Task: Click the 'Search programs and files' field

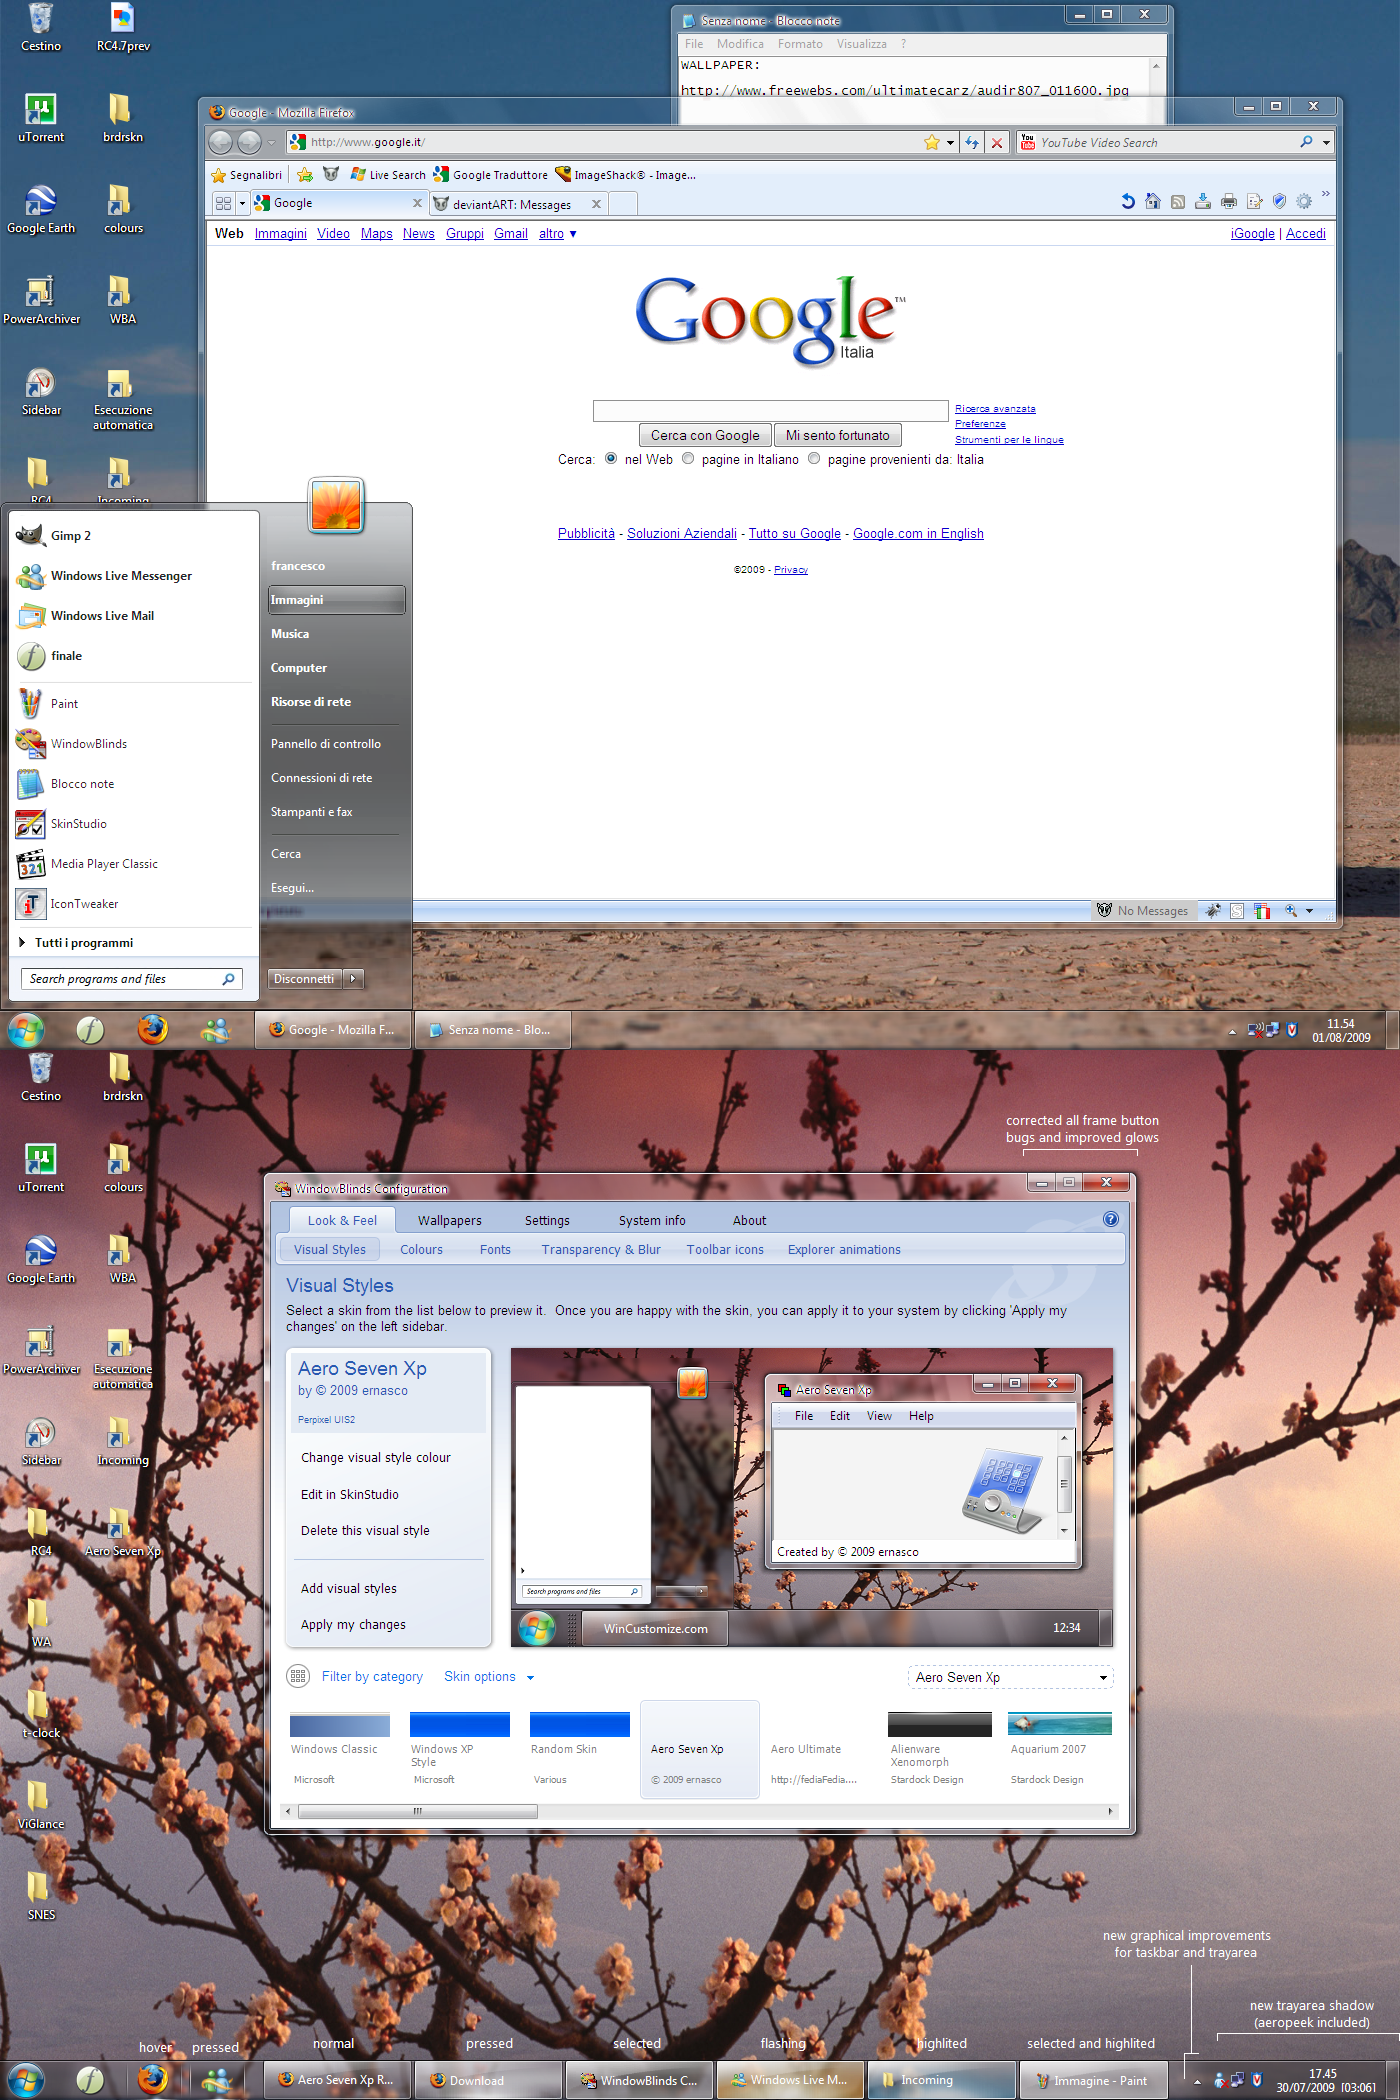Action: 131,979
